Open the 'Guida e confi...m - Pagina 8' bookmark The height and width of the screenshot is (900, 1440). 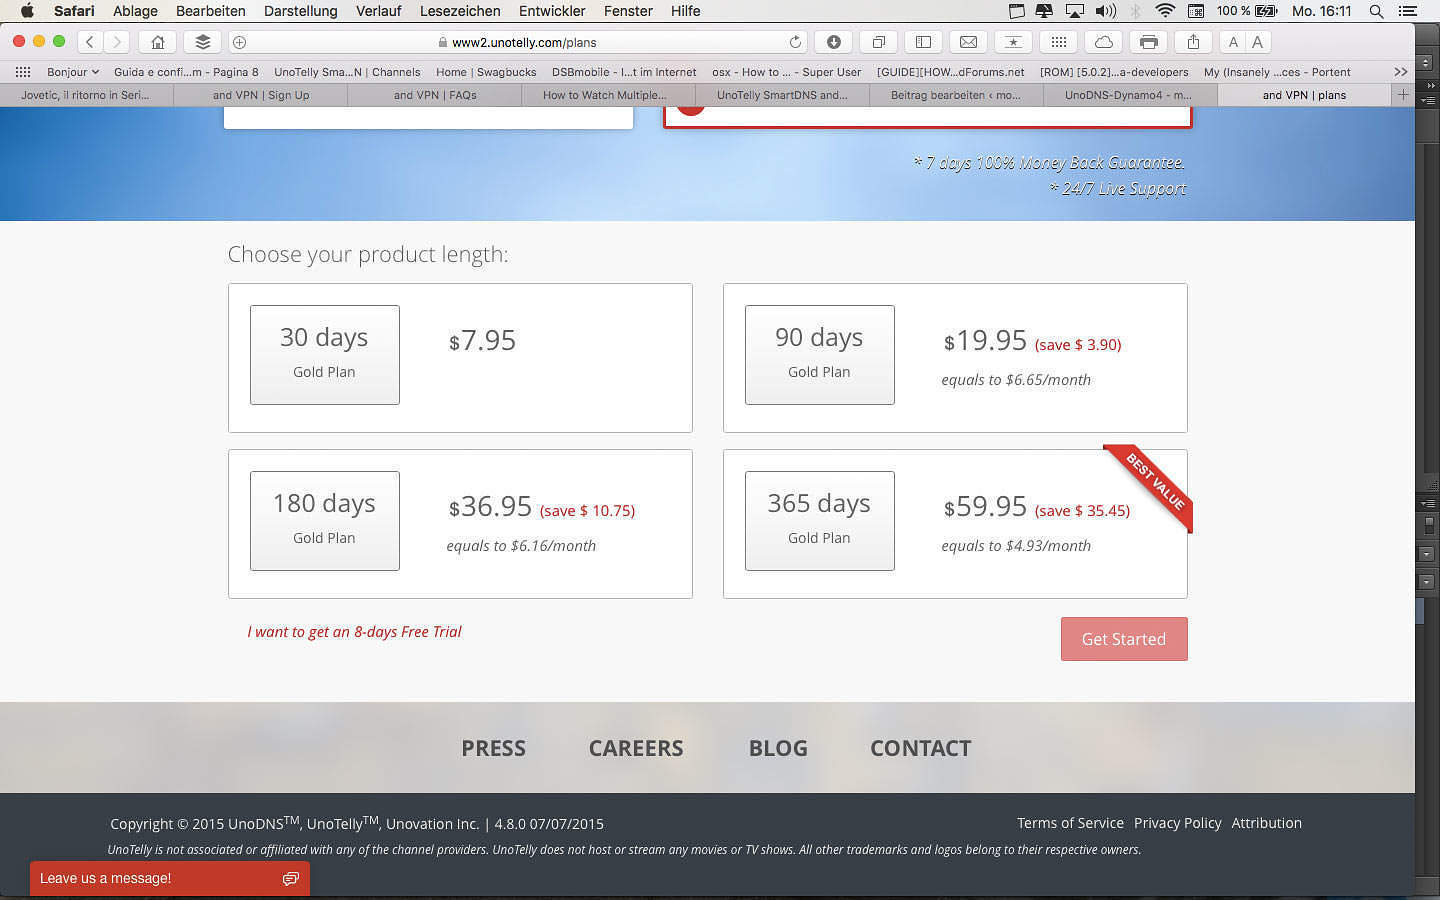186,72
